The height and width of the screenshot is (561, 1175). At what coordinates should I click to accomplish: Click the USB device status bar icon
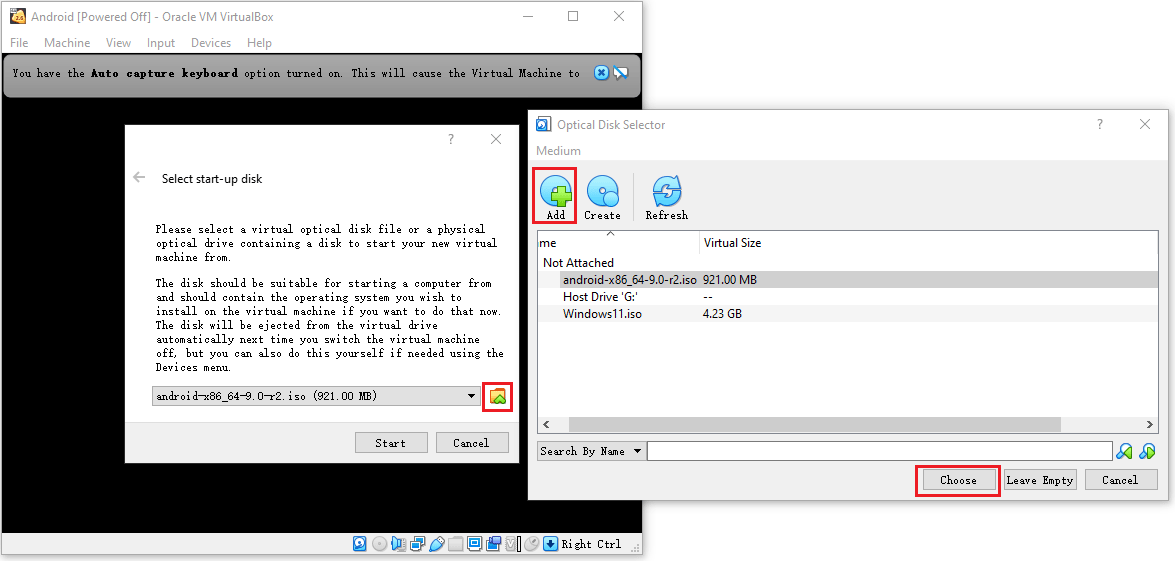point(437,544)
